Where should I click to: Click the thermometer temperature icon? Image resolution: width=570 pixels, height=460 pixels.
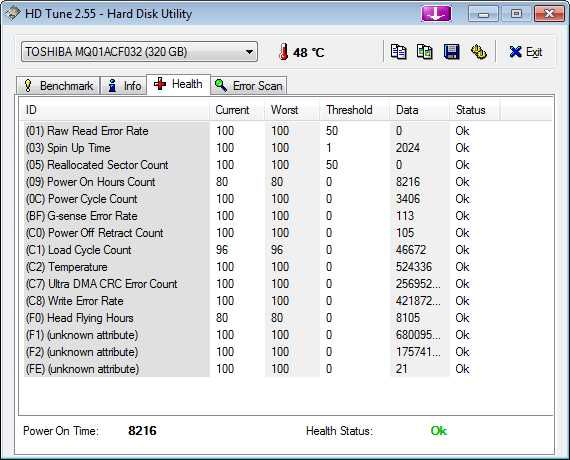(x=284, y=52)
